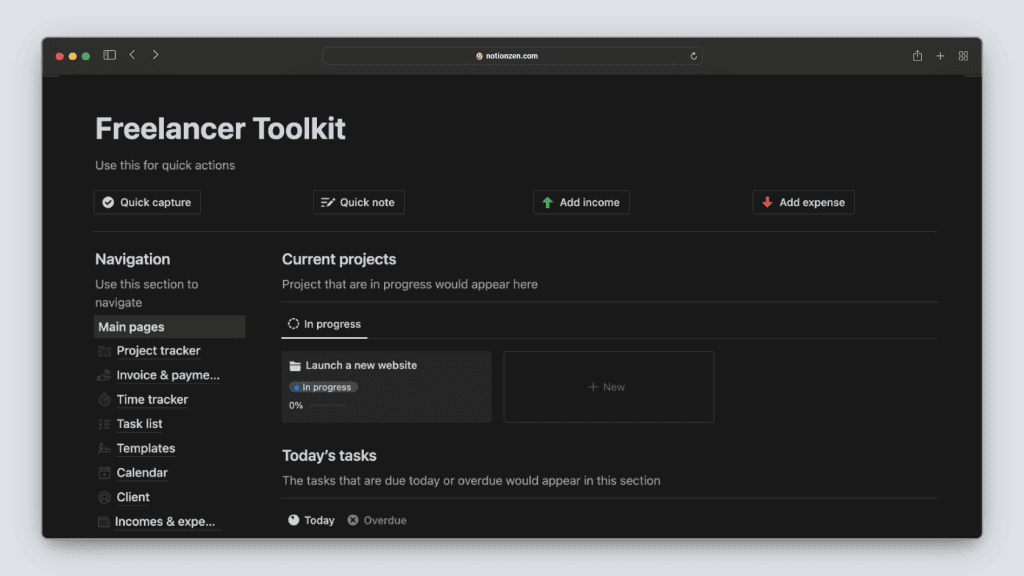1024x576 pixels.
Task: Click the Calendar icon in navigation
Action: coord(104,473)
